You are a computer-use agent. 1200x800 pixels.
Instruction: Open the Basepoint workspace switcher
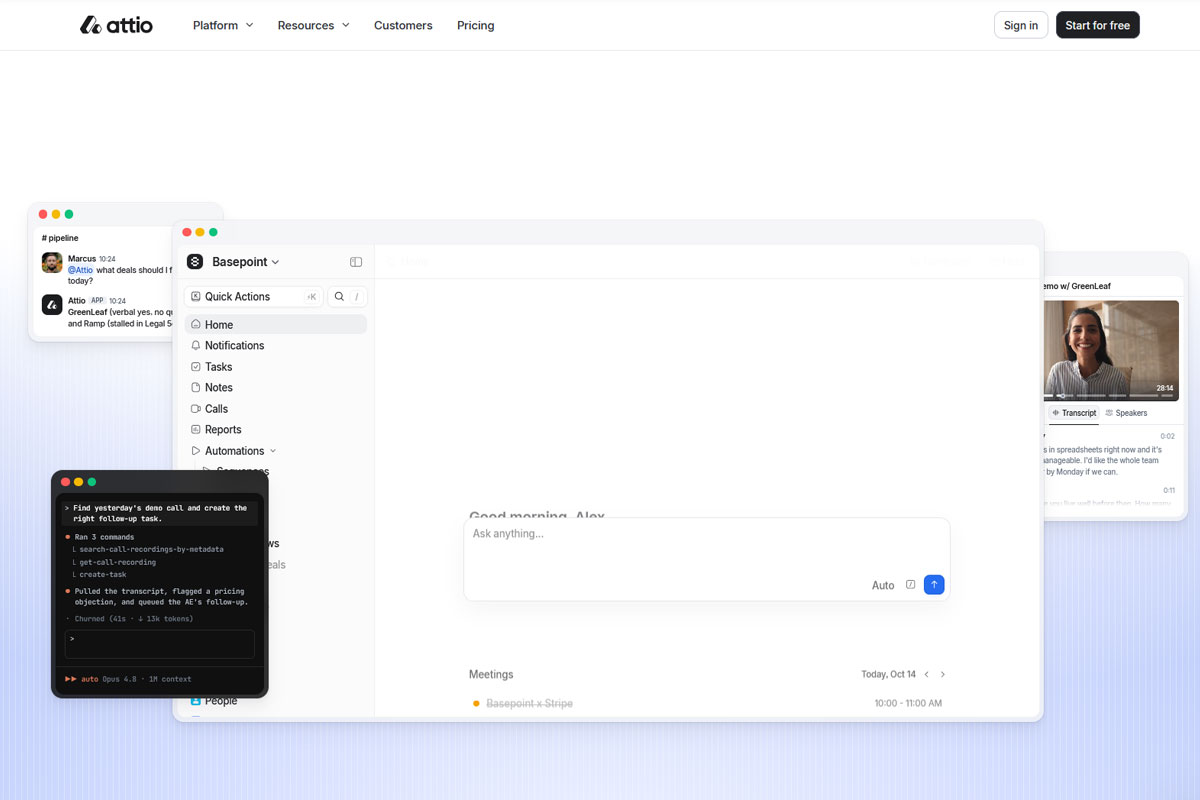pyautogui.click(x=245, y=262)
